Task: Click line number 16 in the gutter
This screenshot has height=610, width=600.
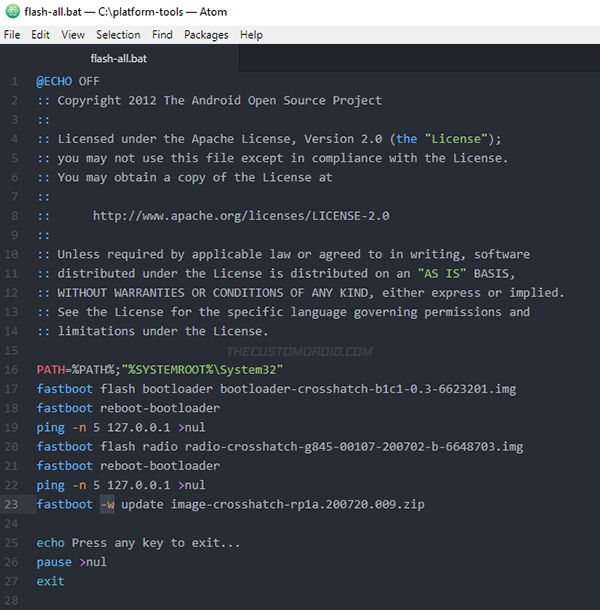Action: tap(11, 370)
